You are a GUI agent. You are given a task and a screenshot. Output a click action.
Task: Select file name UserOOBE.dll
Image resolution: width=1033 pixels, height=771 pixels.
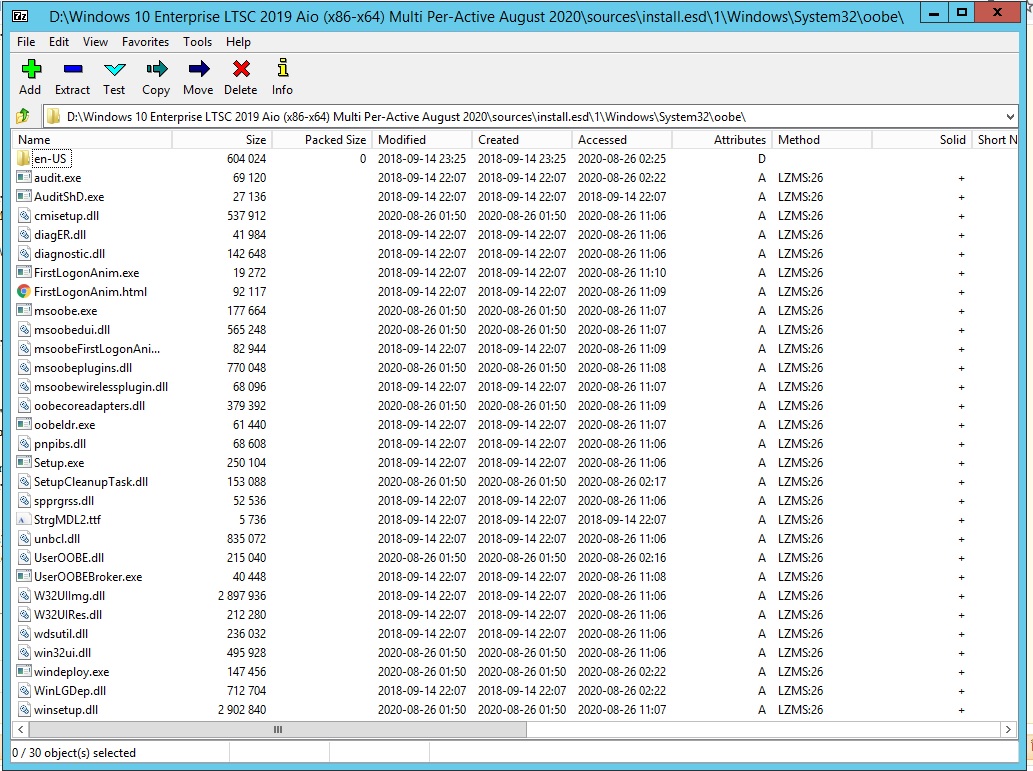pos(69,557)
